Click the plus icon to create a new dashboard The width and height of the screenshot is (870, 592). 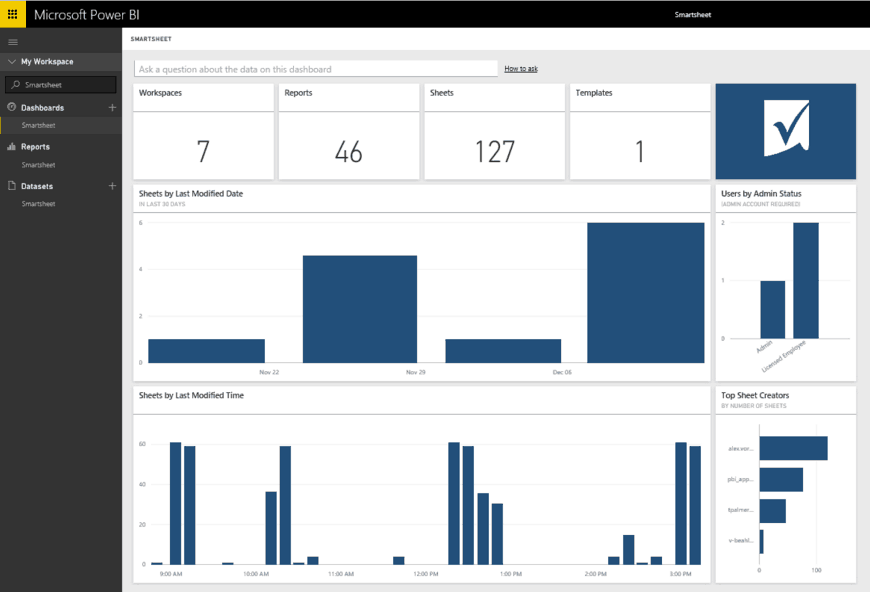tap(112, 107)
